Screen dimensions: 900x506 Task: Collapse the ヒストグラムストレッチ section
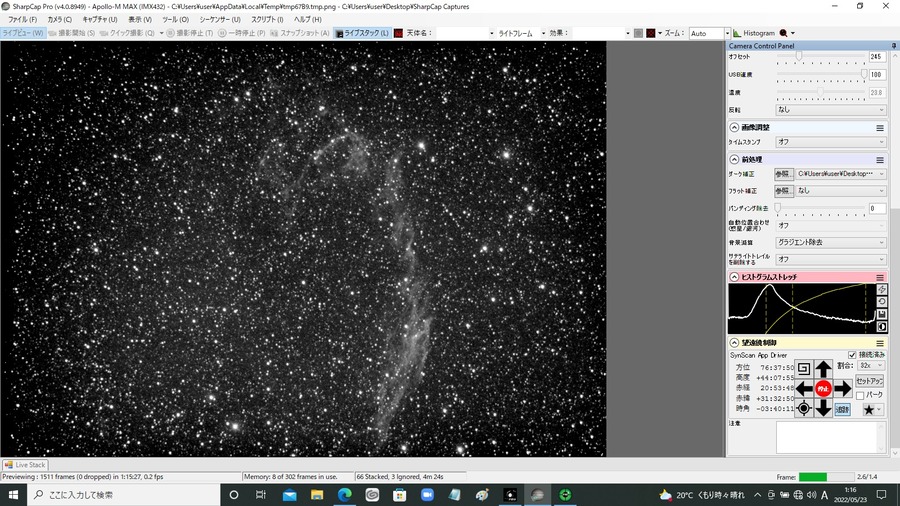point(734,277)
